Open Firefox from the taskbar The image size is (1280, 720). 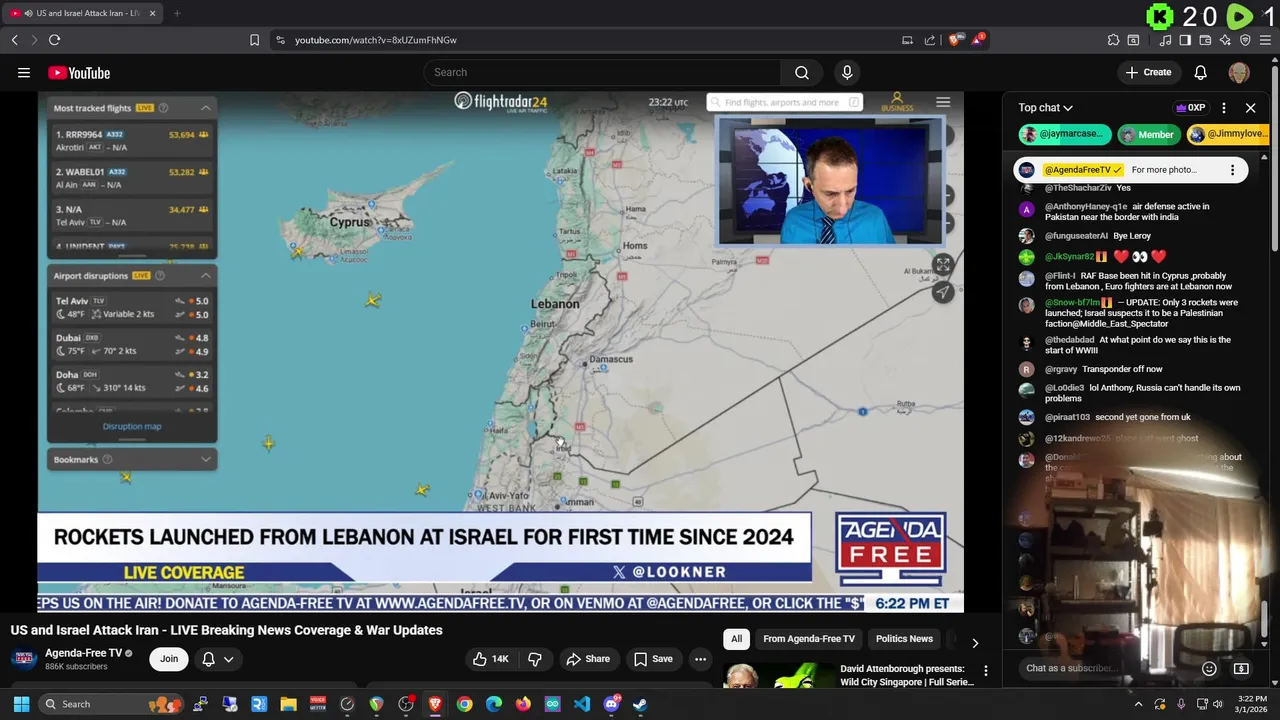[523, 704]
